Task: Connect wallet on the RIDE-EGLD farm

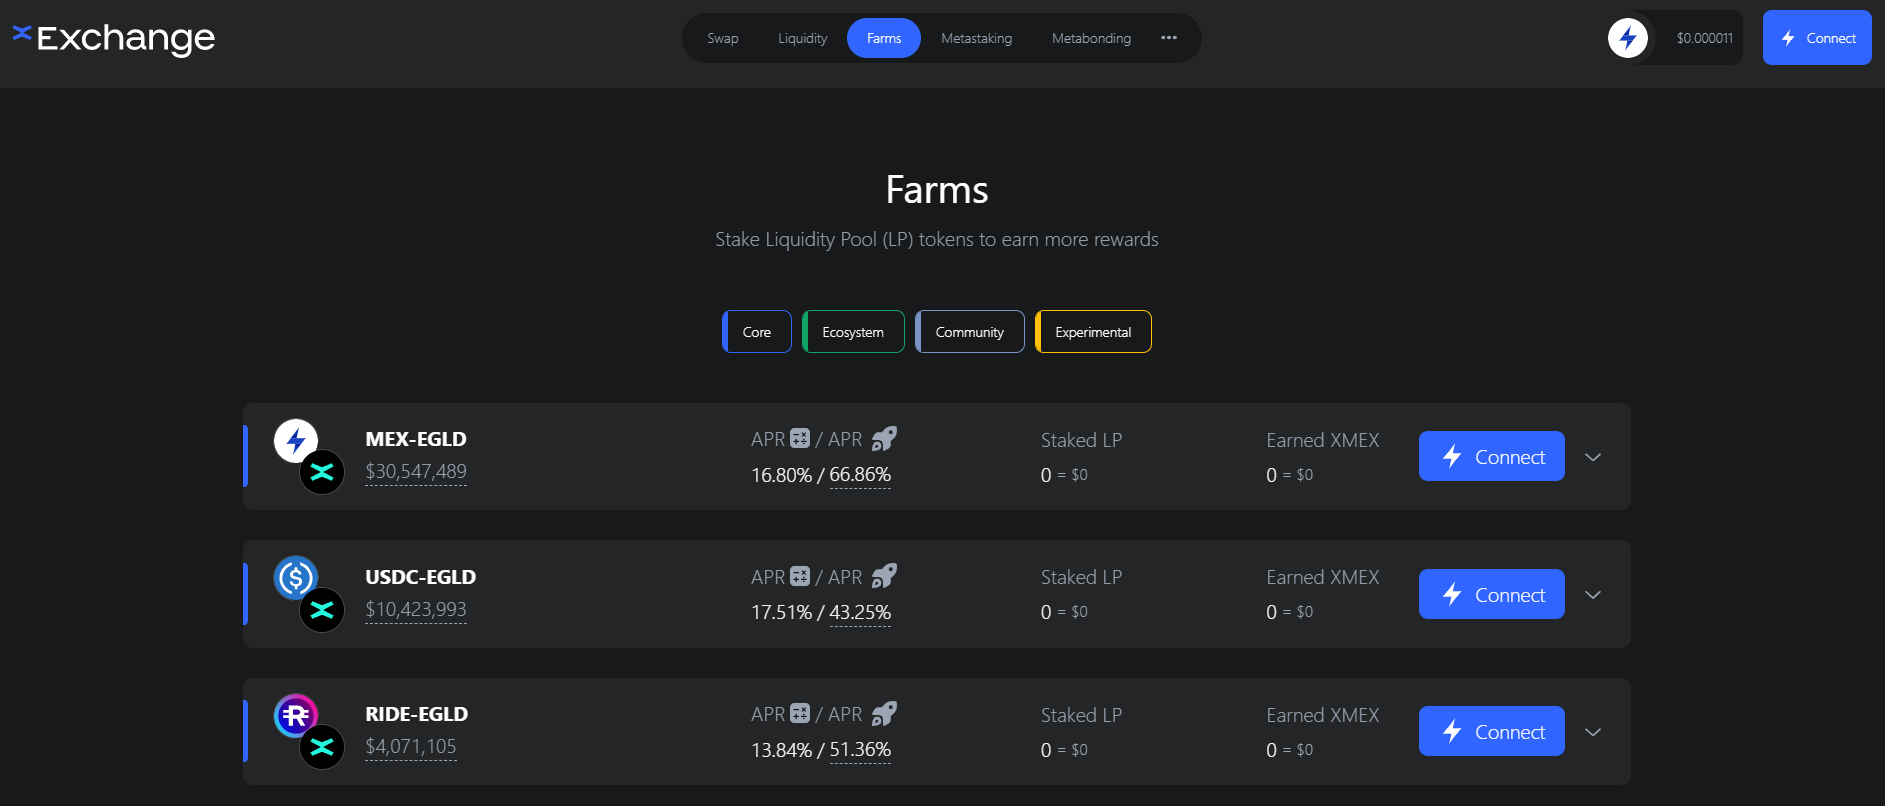Action: (1492, 731)
